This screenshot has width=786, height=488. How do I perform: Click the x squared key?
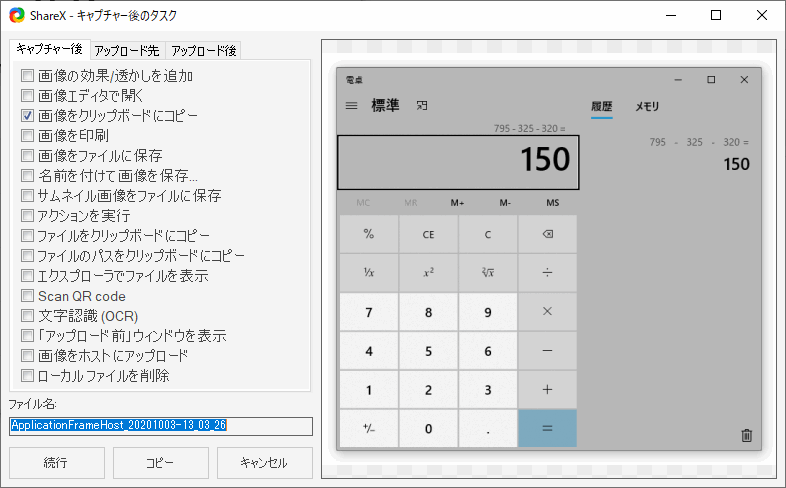click(428, 273)
